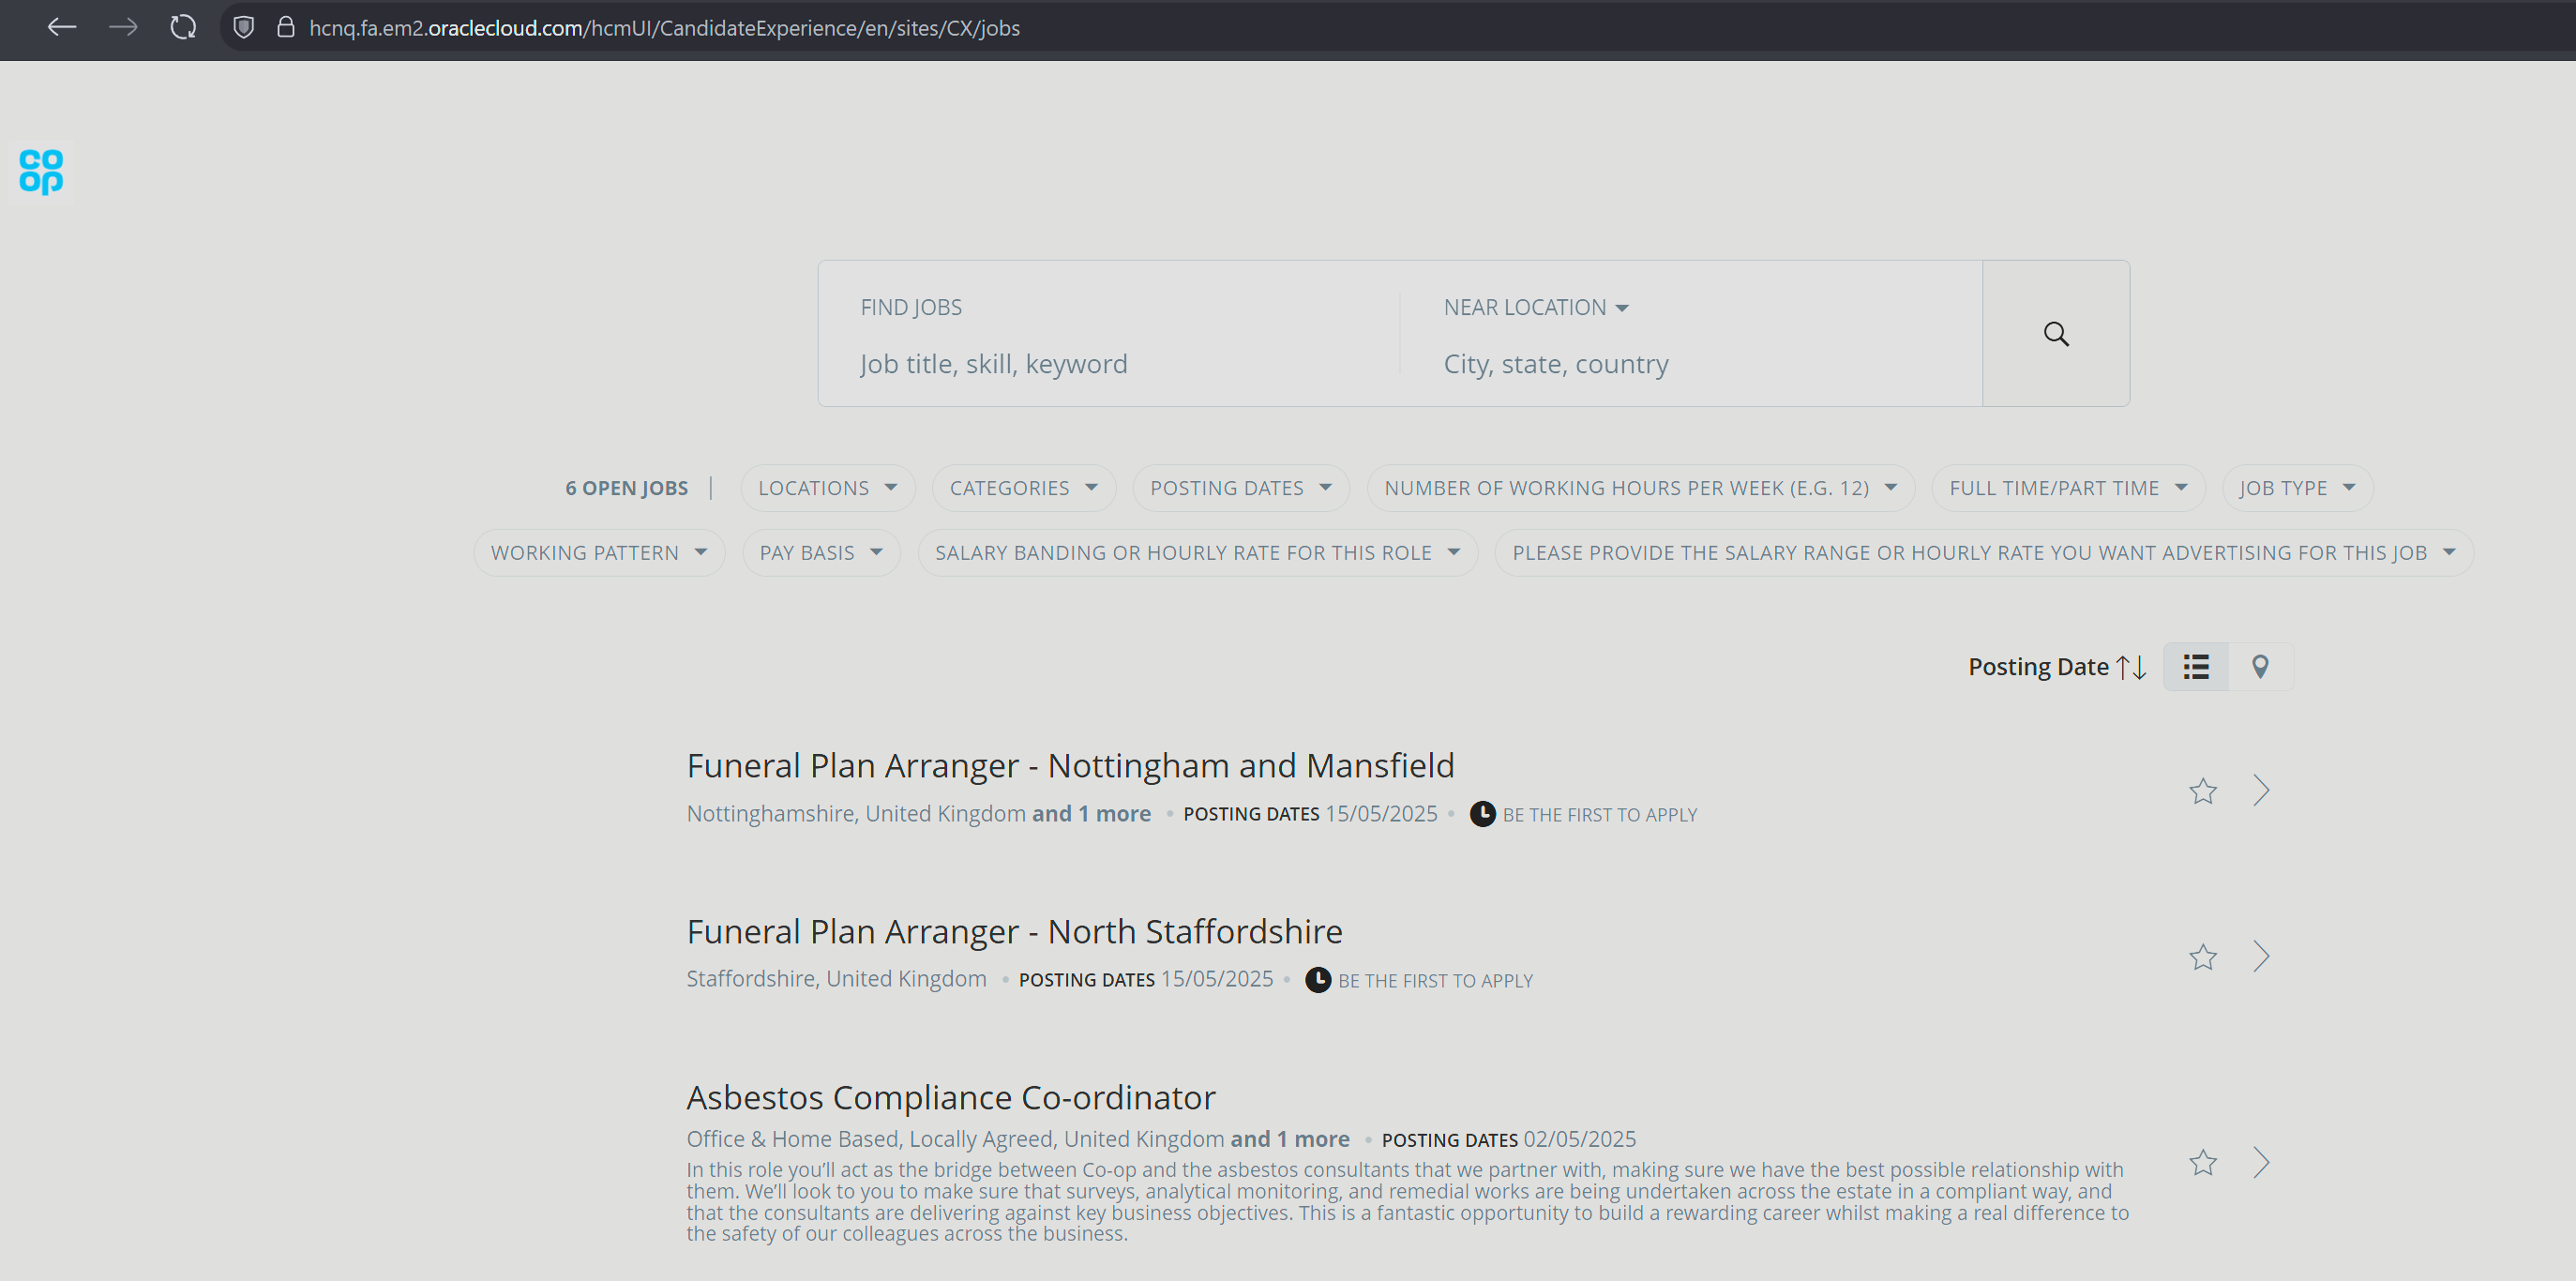Open Funeral Plan Arranger - North Staffordshire
The image size is (2576, 1281).
[1014, 931]
